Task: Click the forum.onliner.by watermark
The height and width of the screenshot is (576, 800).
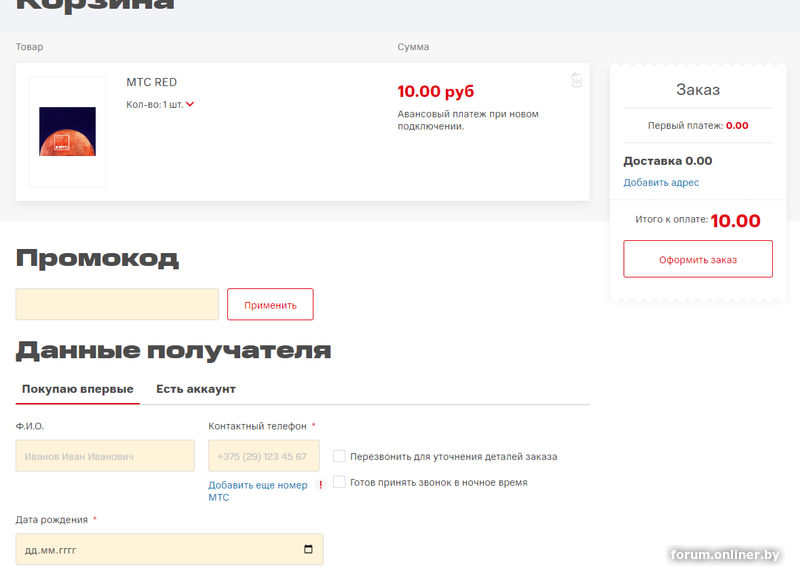Action: [725, 555]
